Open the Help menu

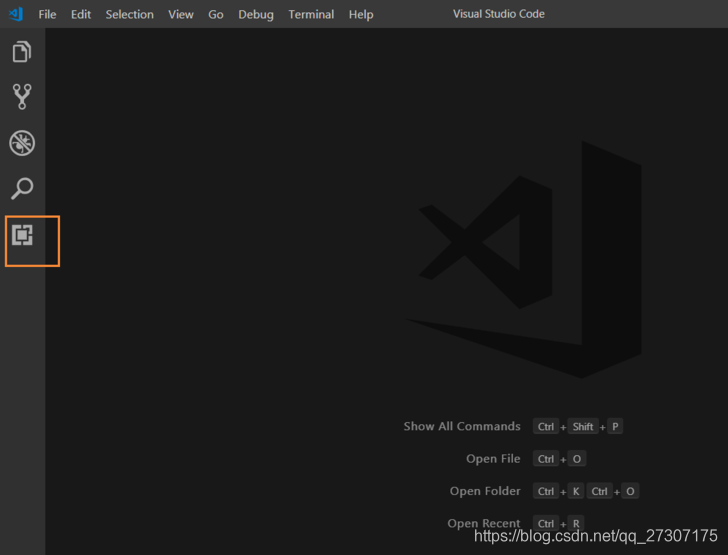coord(361,14)
